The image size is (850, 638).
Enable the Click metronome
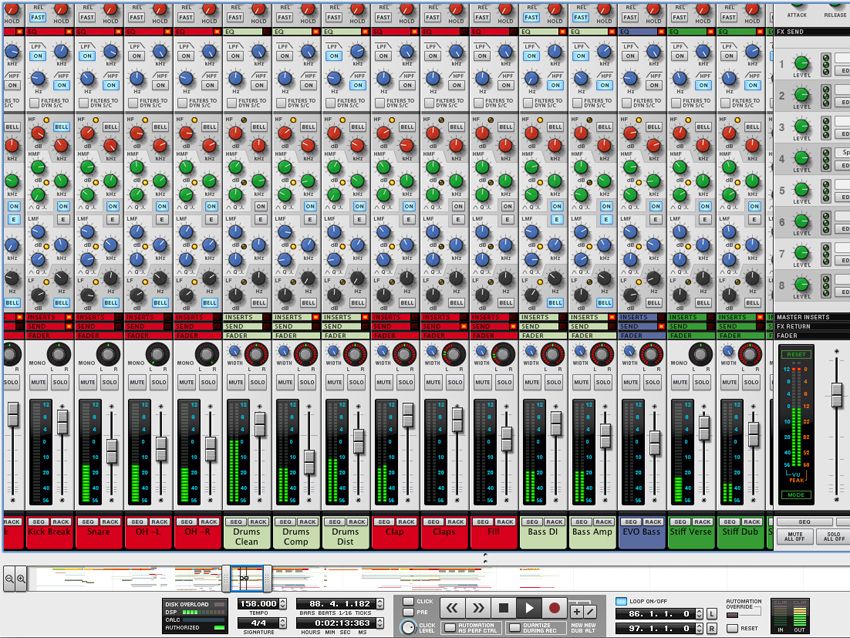(410, 602)
